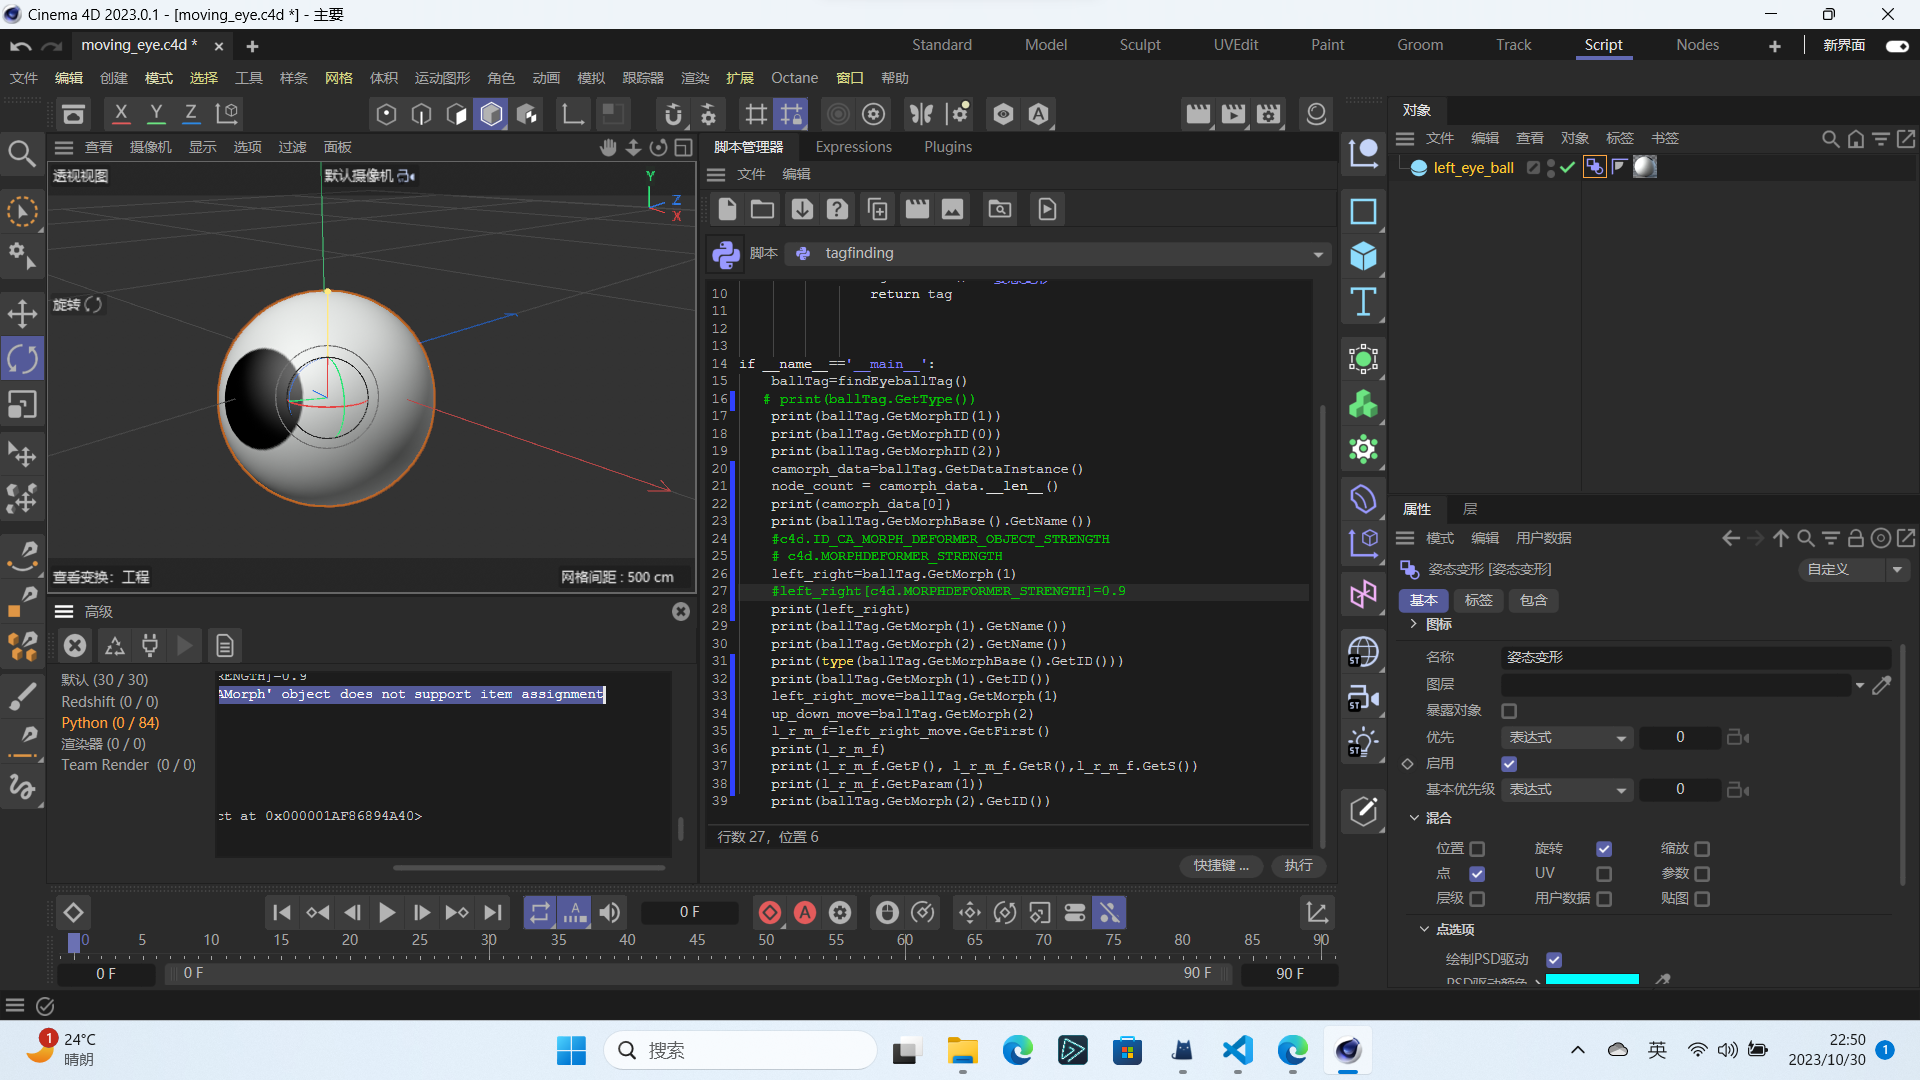1920x1080 pixels.
Task: Toggle the 点 mixing checkbox
Action: click(x=1477, y=874)
